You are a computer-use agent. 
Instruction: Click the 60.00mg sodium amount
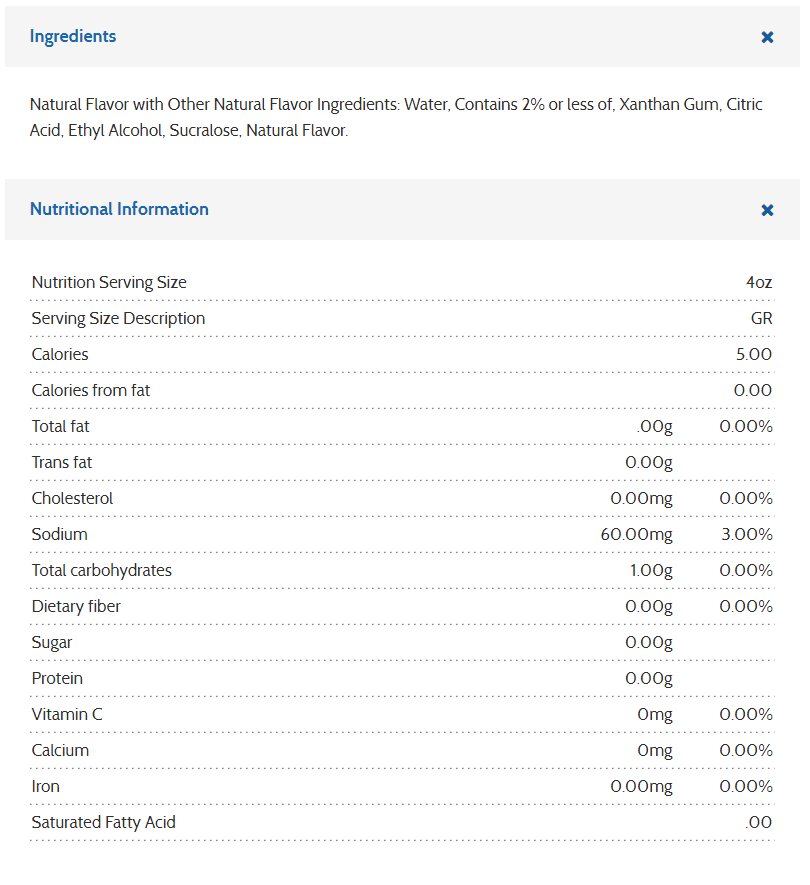636,534
